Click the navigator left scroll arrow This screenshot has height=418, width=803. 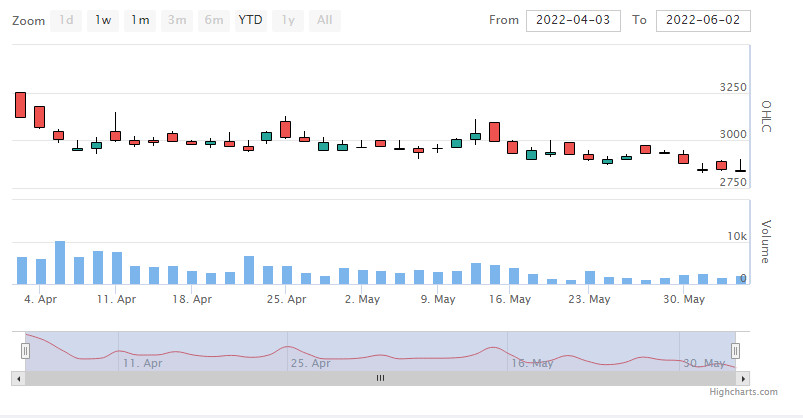click(x=18, y=379)
